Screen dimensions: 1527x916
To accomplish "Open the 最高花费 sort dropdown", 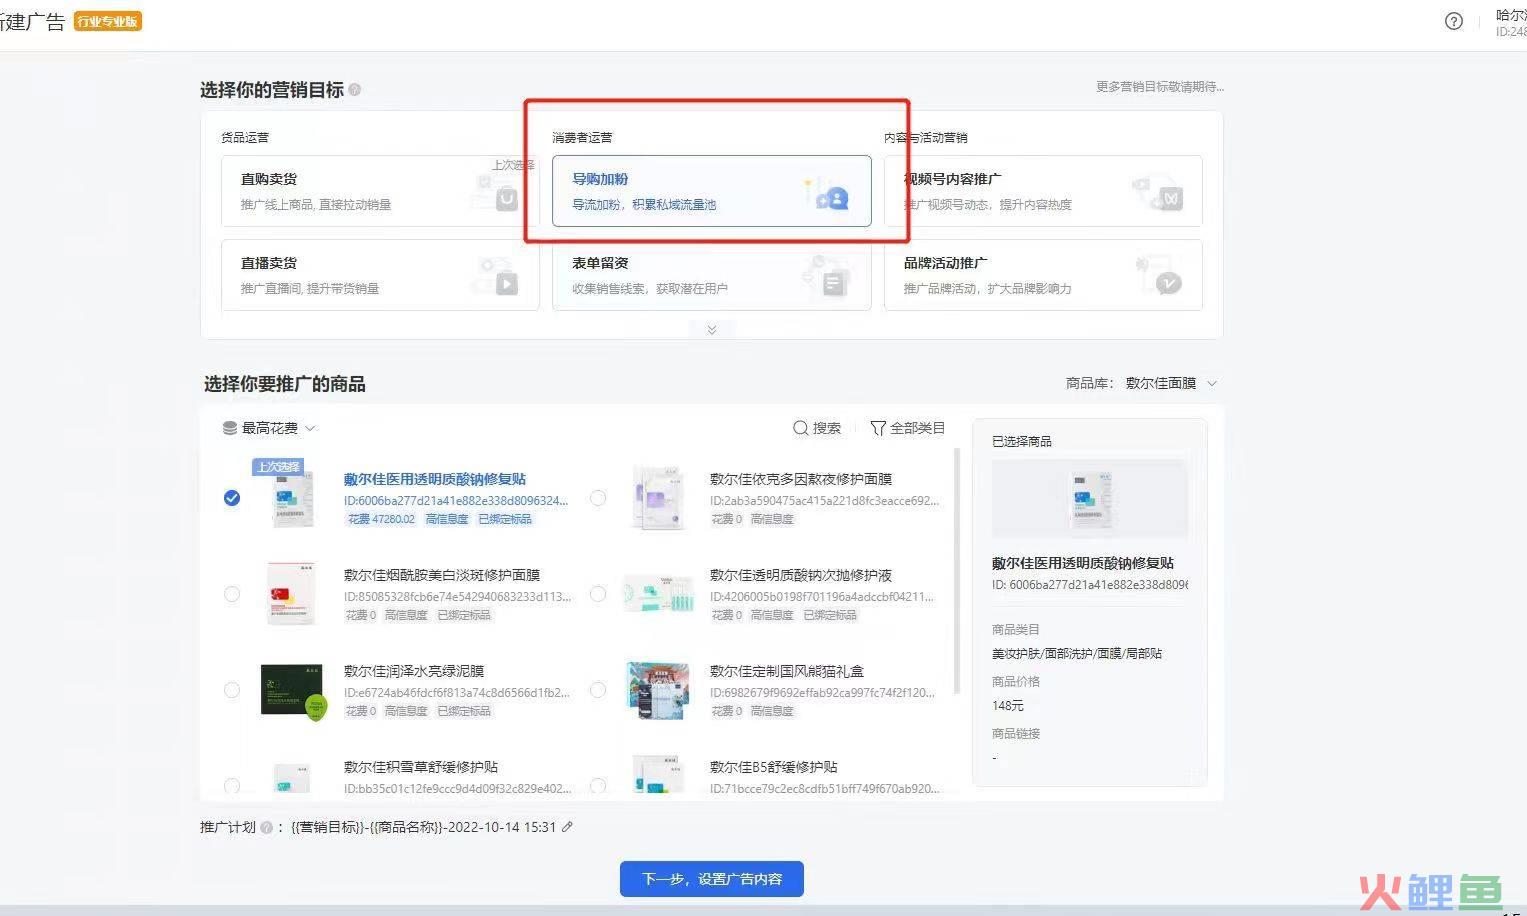I will [x=269, y=428].
